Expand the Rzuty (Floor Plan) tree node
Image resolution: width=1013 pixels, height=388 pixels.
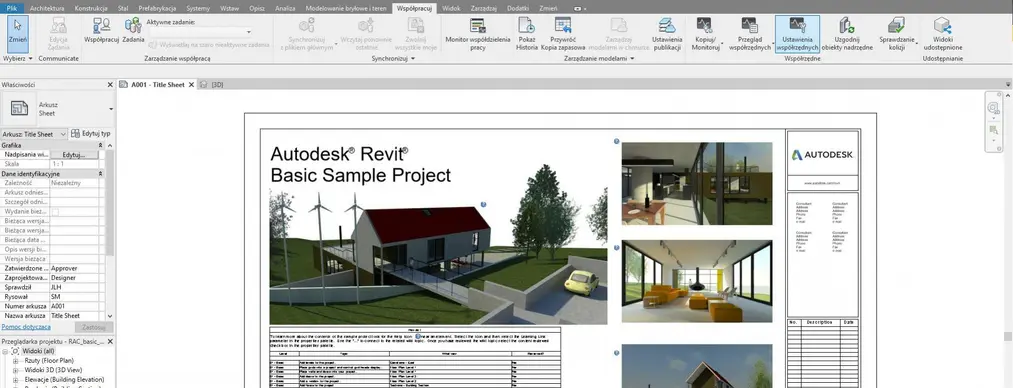click(15, 361)
